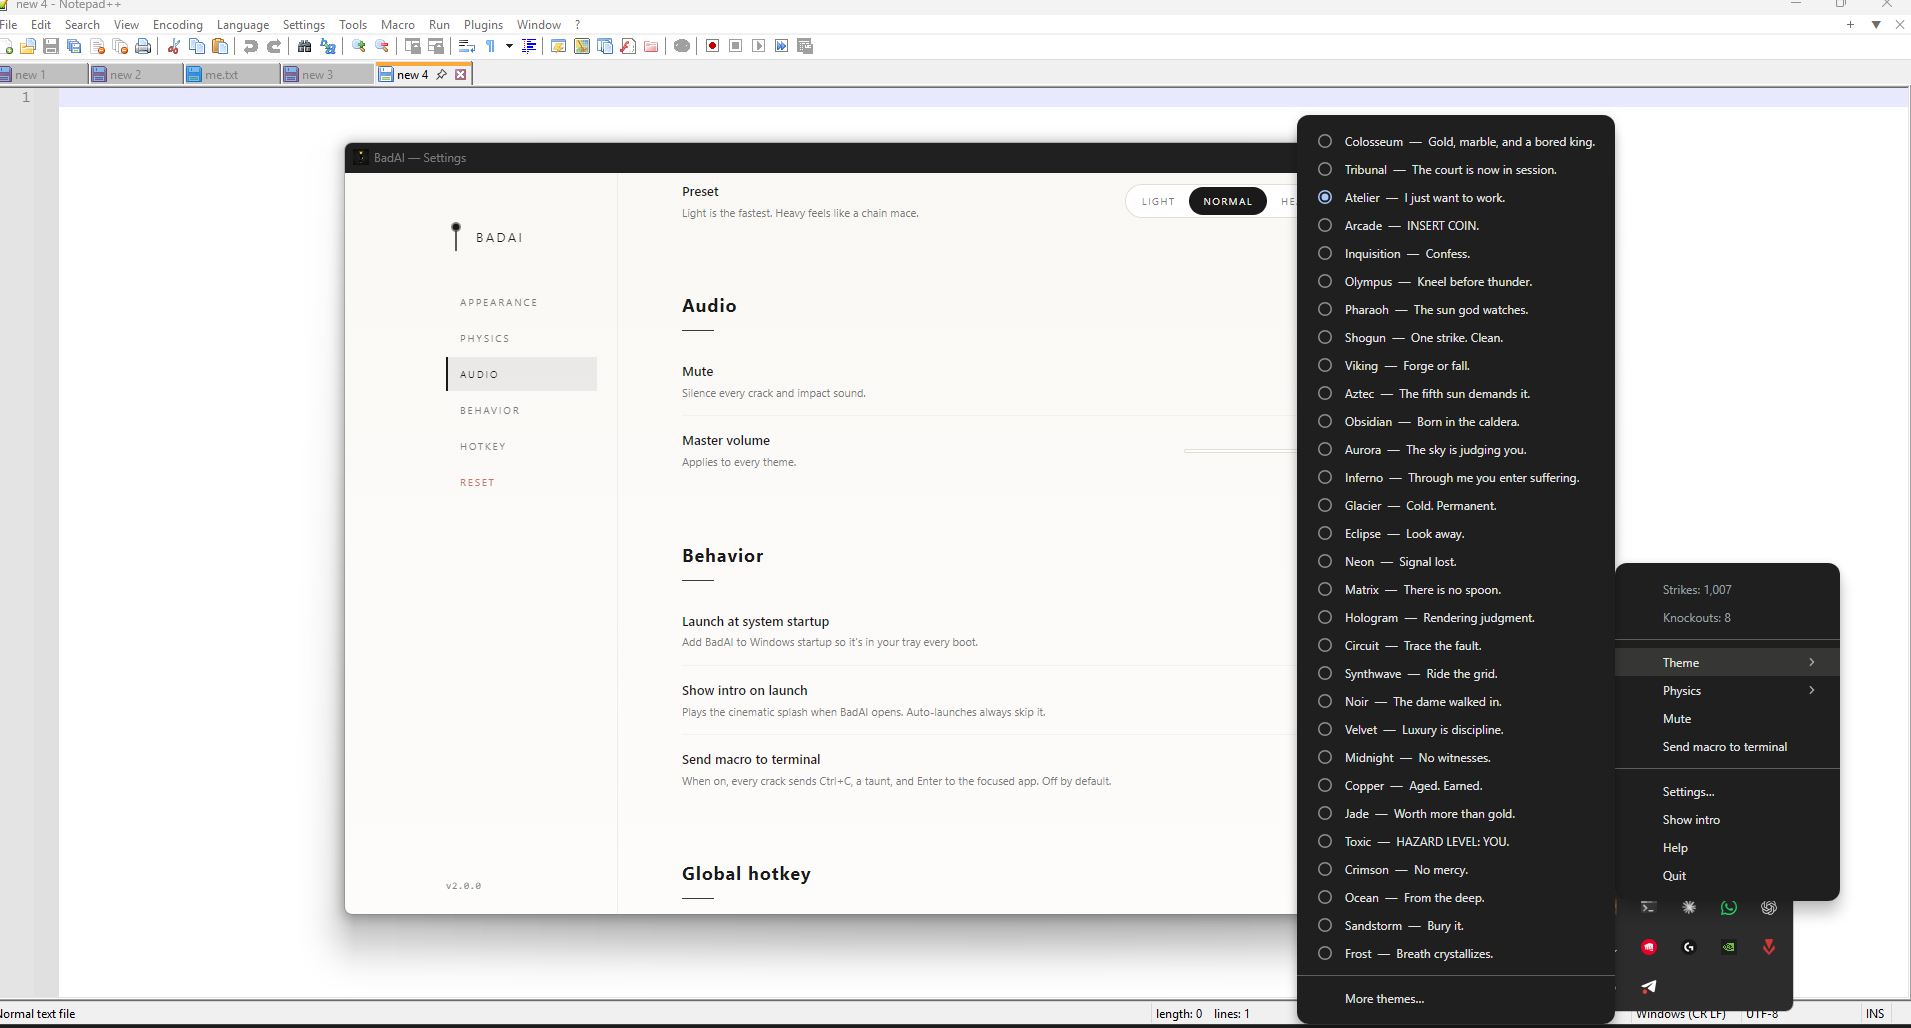Choose Quit from the tray menu
The width and height of the screenshot is (1911, 1028).
click(x=1727, y=875)
